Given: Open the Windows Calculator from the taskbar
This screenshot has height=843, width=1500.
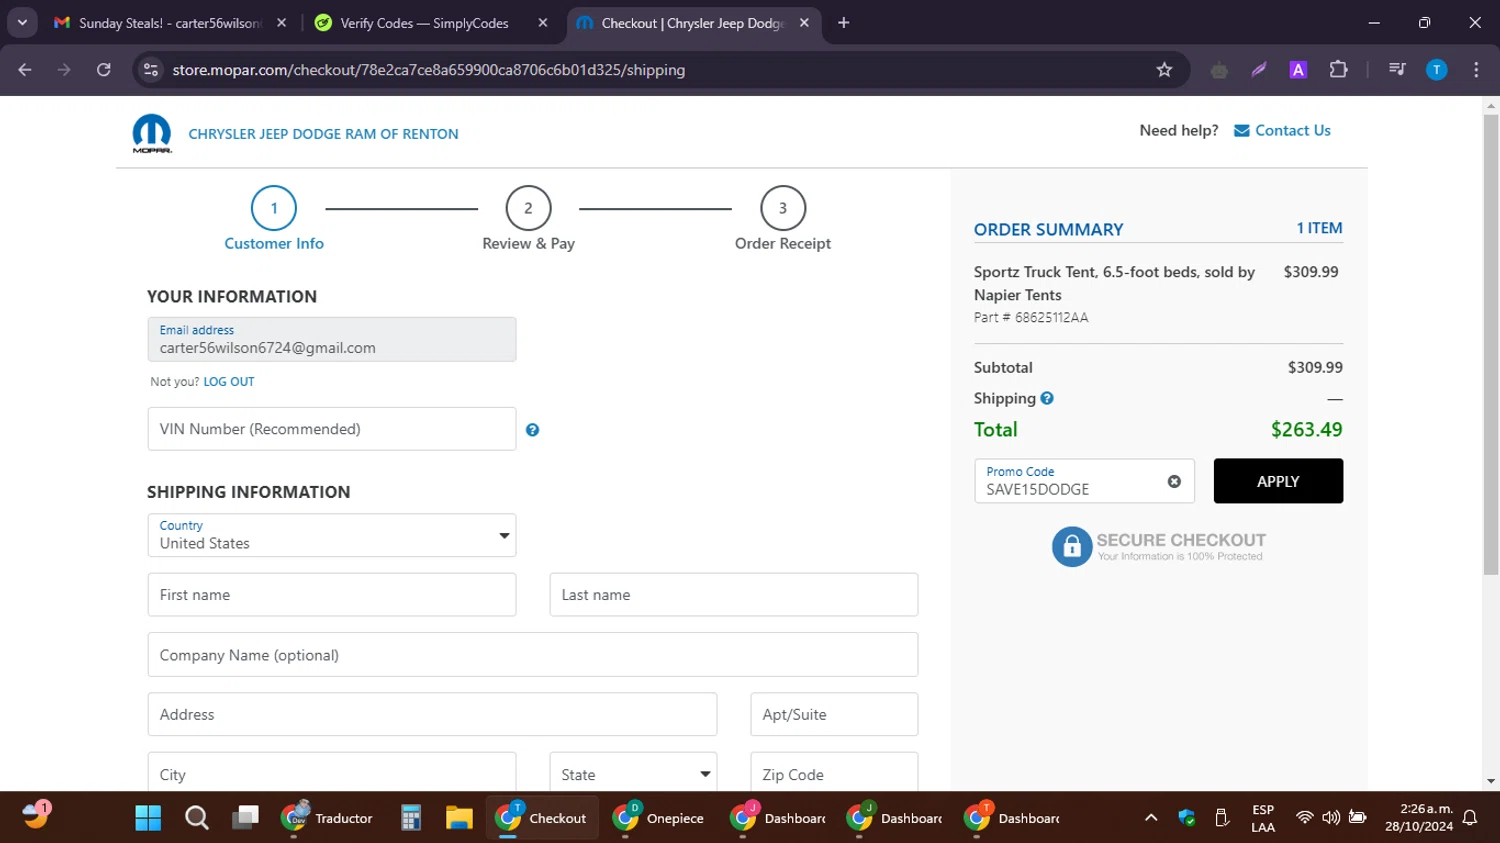Looking at the screenshot, I should 411,818.
